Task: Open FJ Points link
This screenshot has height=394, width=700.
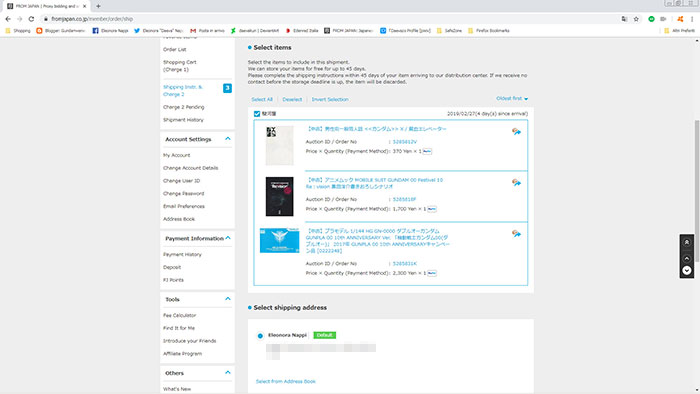Action: pos(173,280)
